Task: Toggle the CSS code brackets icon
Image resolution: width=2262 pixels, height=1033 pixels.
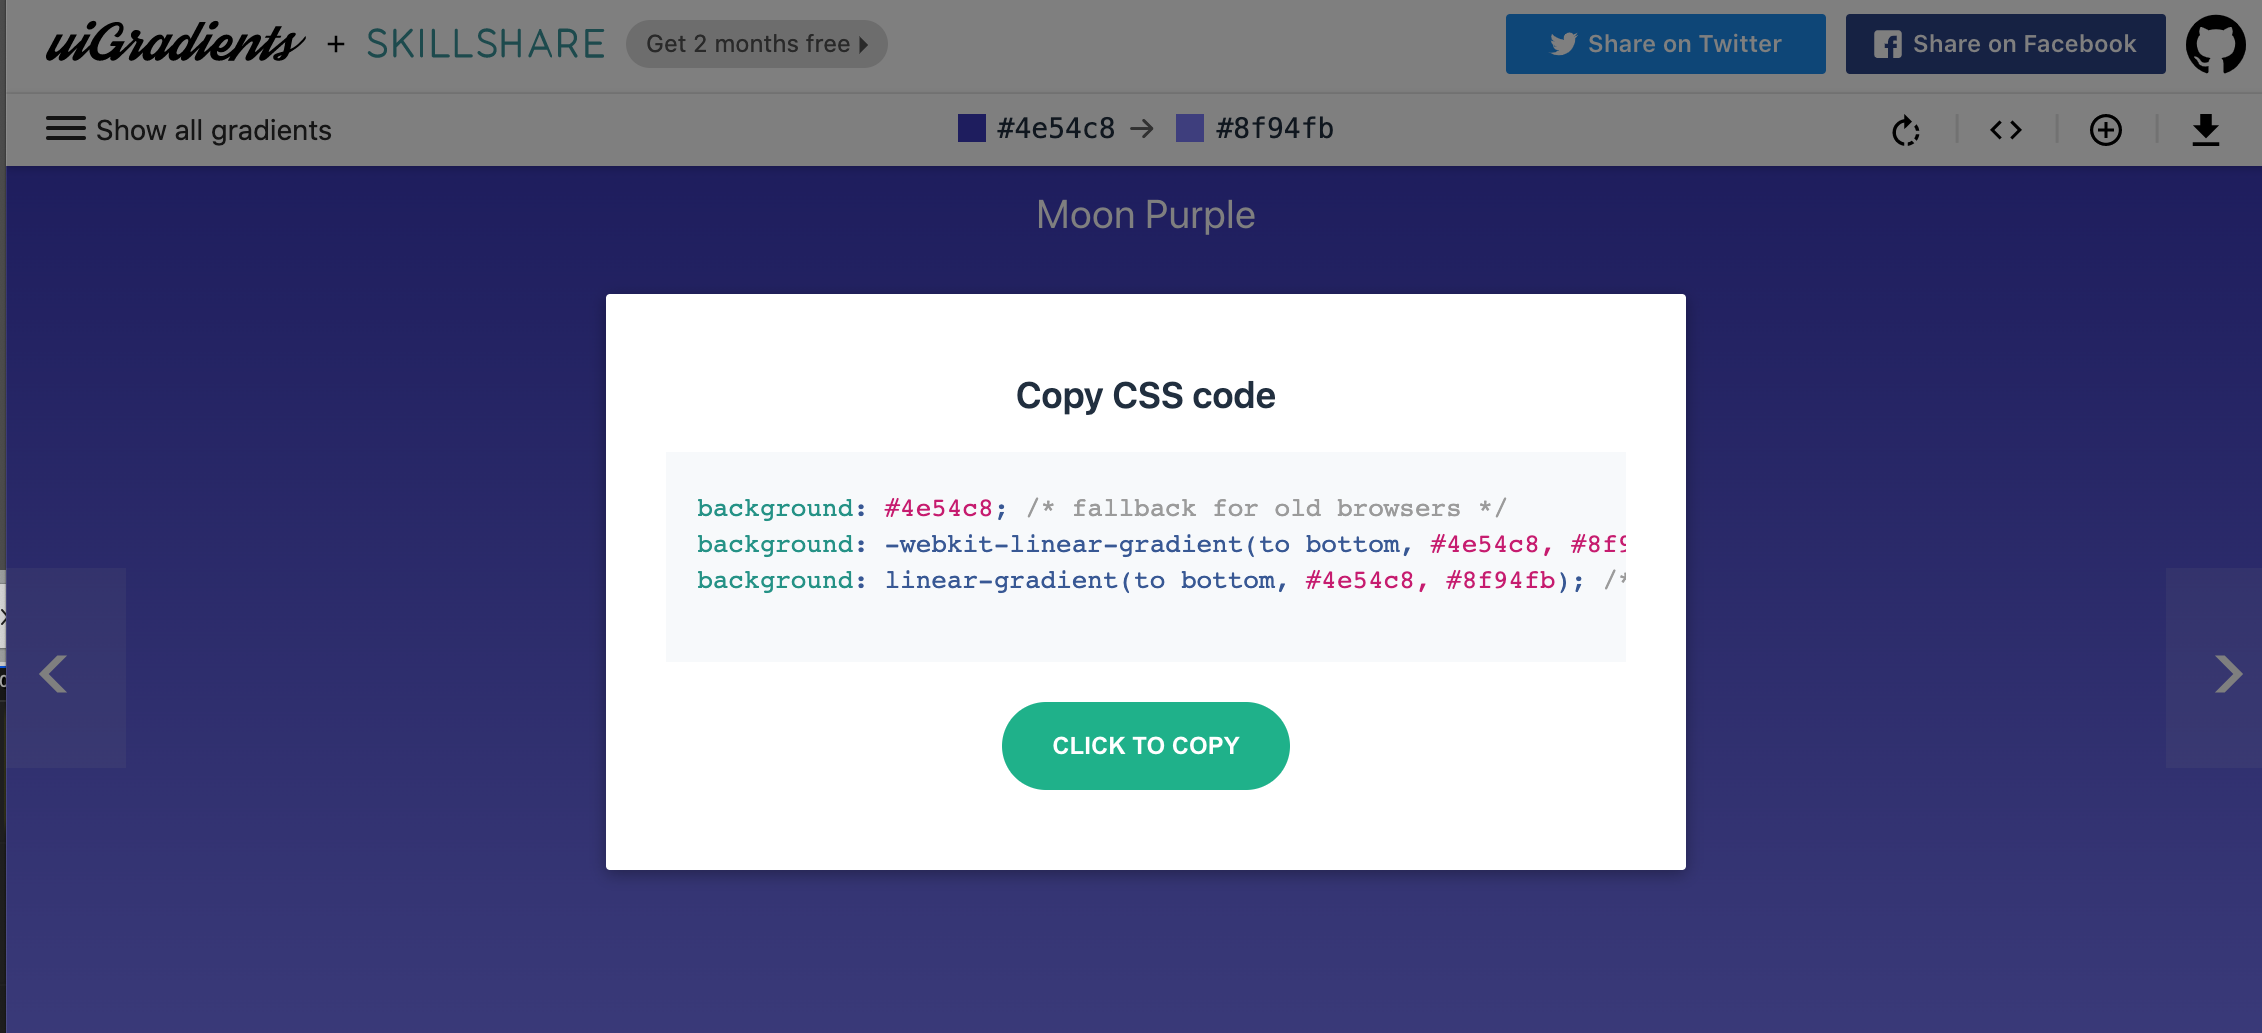Action: [x=2006, y=130]
